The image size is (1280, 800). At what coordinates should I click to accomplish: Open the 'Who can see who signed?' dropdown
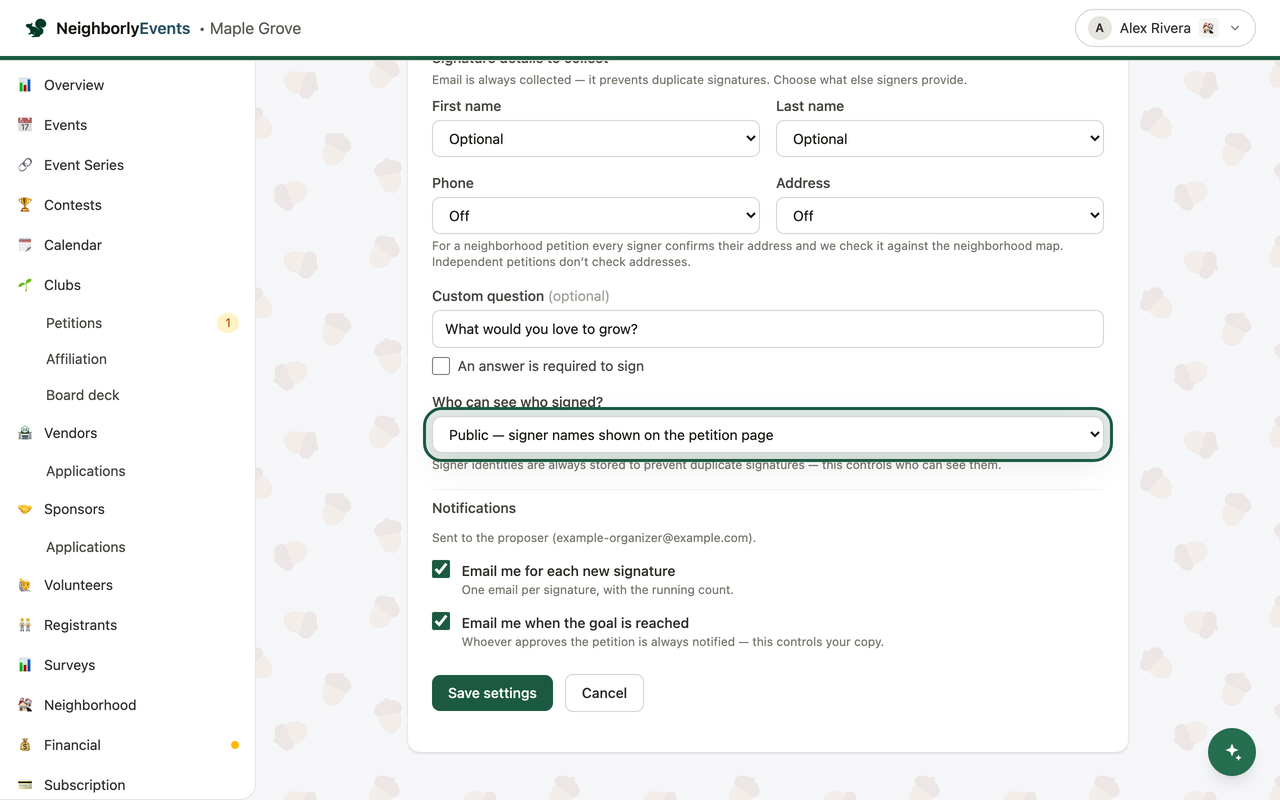[x=768, y=435]
